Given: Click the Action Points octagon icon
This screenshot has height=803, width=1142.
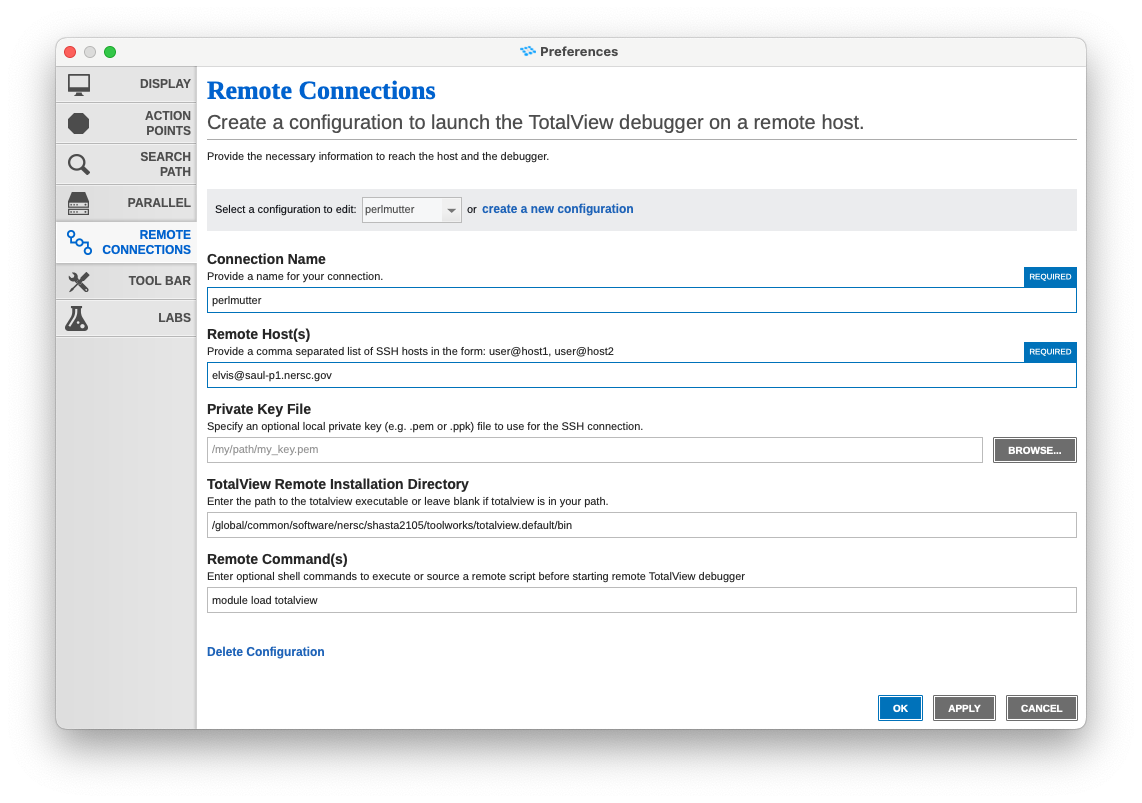Looking at the screenshot, I should pyautogui.click(x=79, y=123).
